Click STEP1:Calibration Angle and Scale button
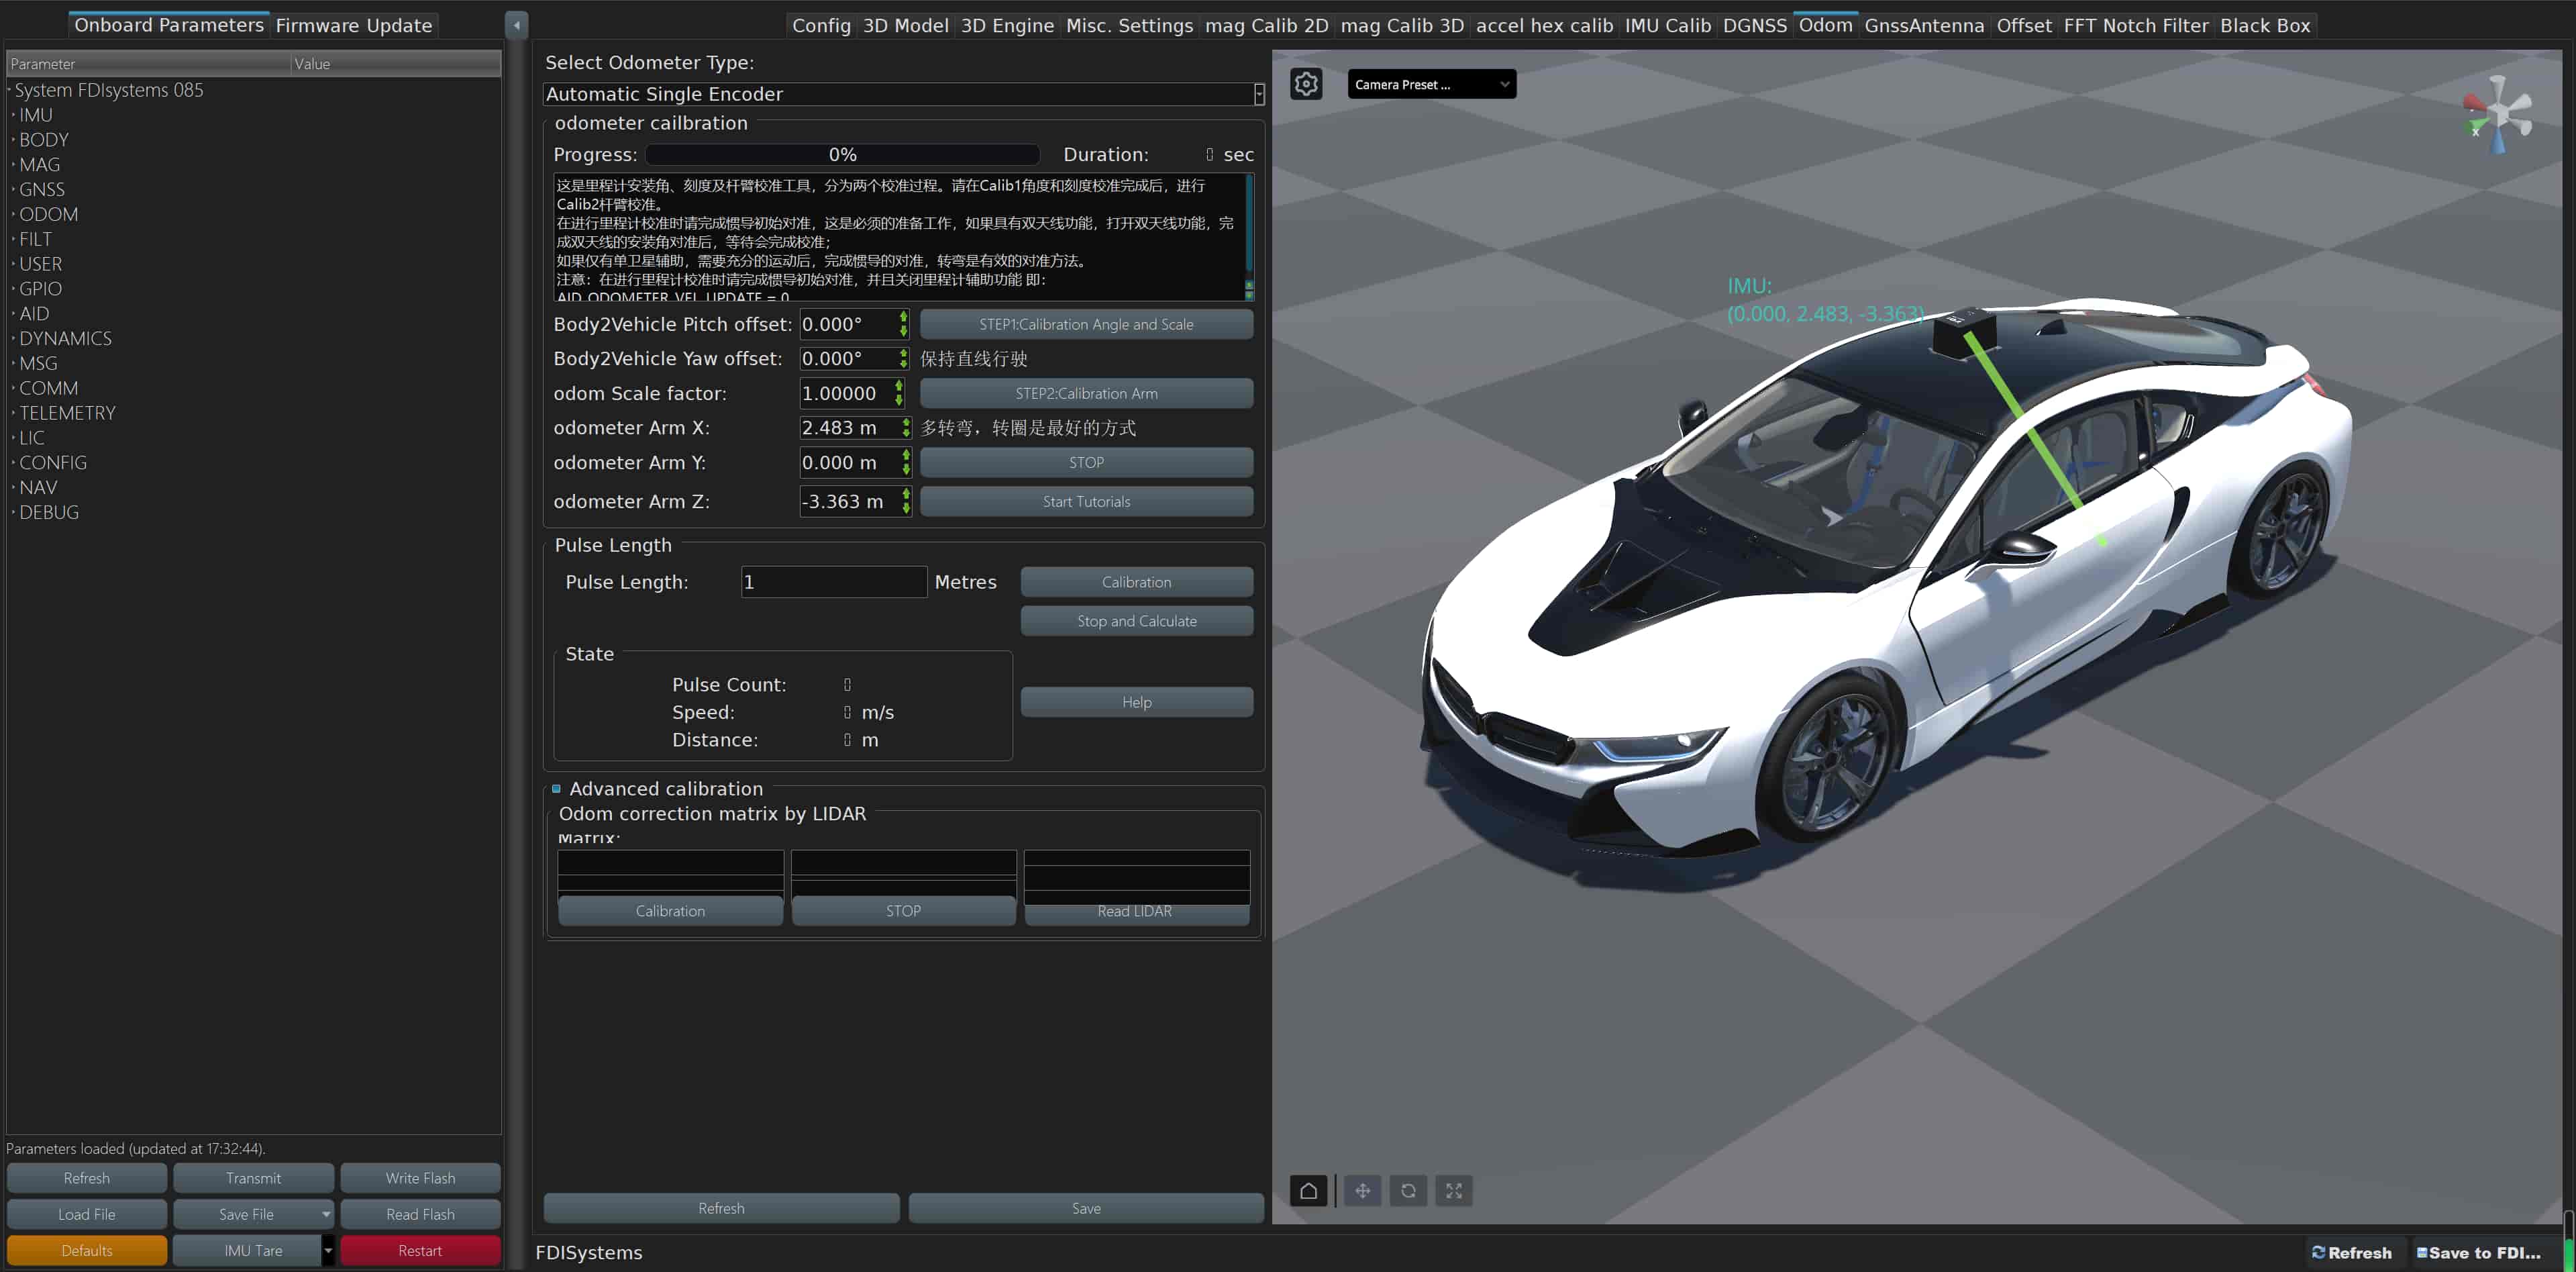Viewport: 2576px width, 1272px height. point(1085,324)
